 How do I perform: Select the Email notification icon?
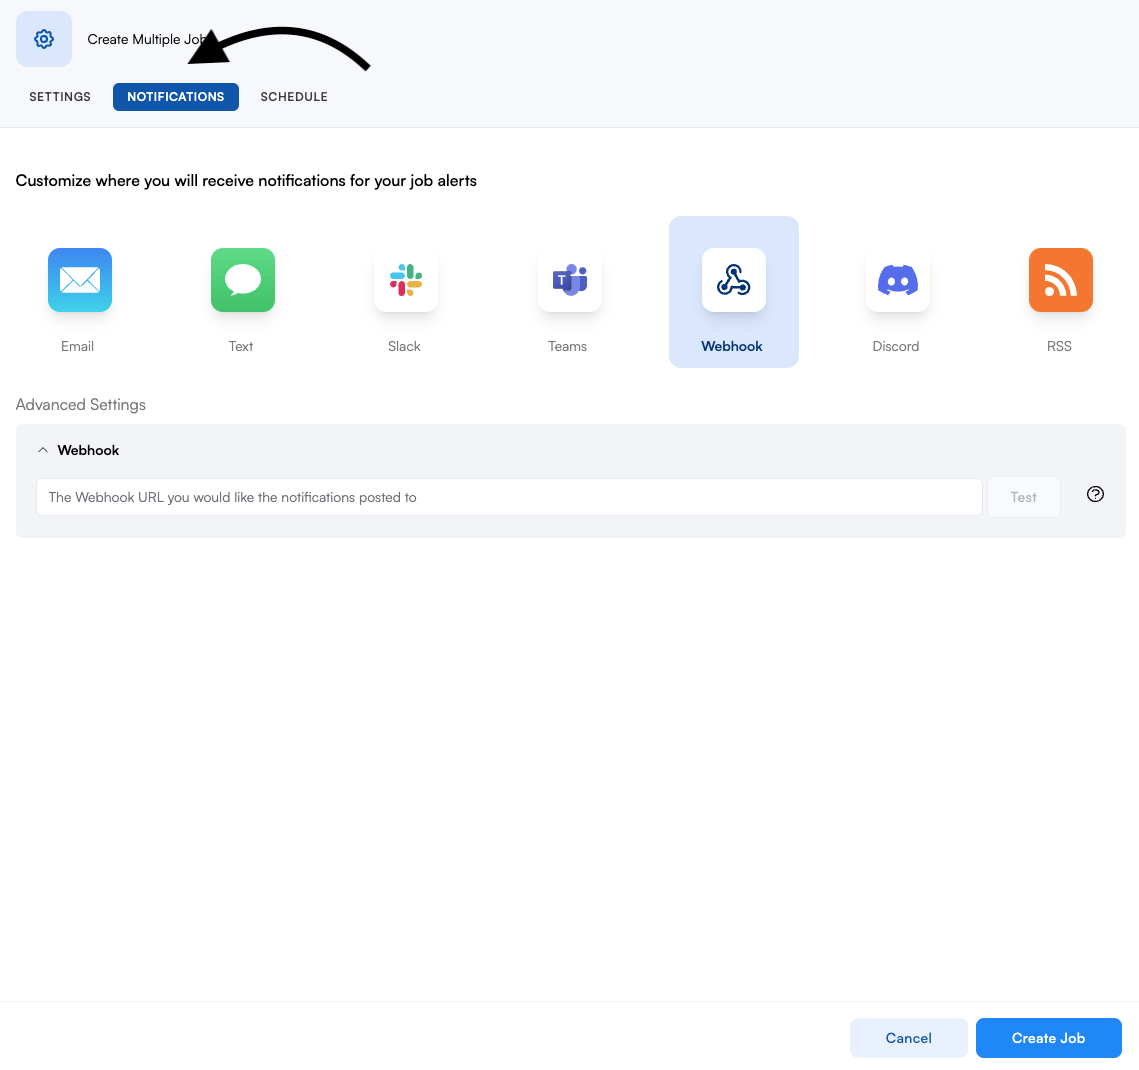(x=80, y=280)
